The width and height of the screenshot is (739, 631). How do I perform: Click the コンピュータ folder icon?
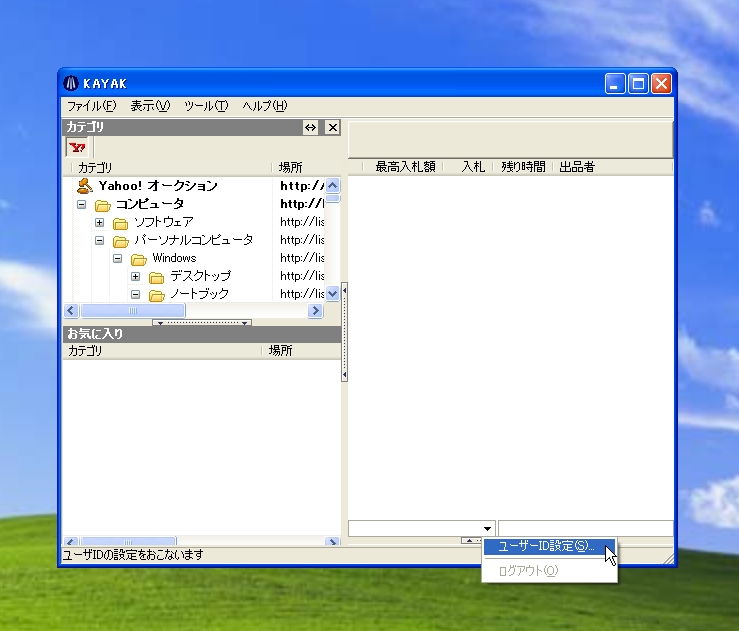click(x=102, y=205)
